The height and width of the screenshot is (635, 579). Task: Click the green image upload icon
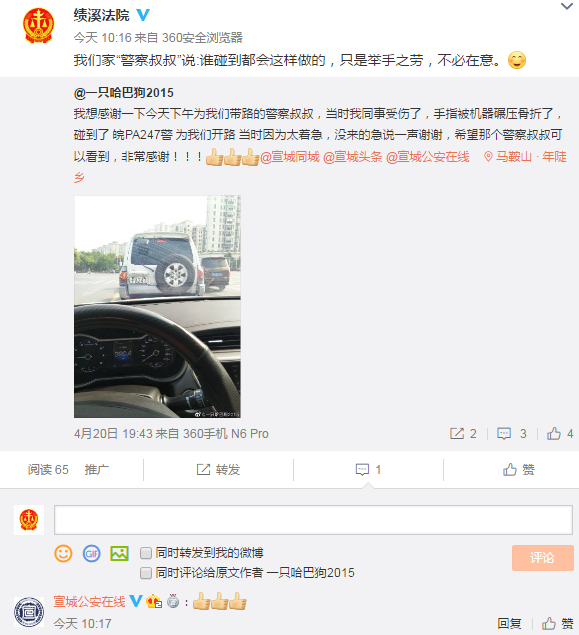(119, 553)
